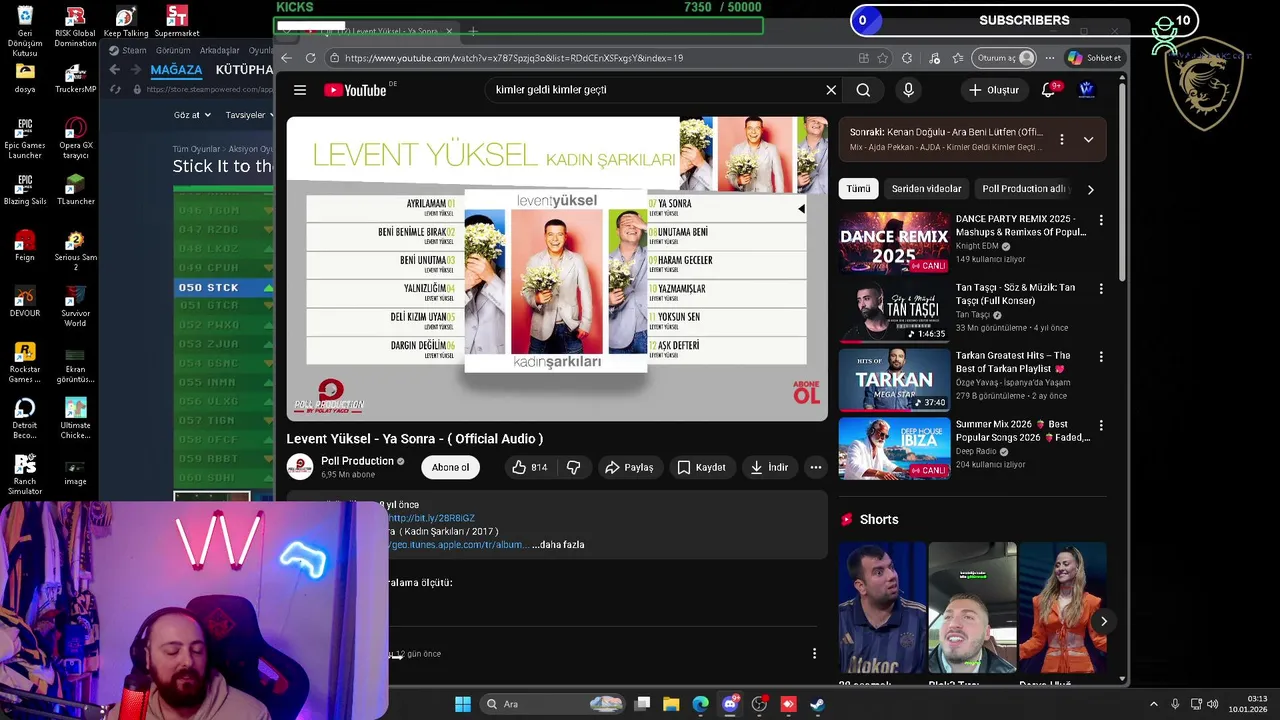Open the YouTube account avatar menu
Screen dimensions: 1280x720
[1087, 90]
